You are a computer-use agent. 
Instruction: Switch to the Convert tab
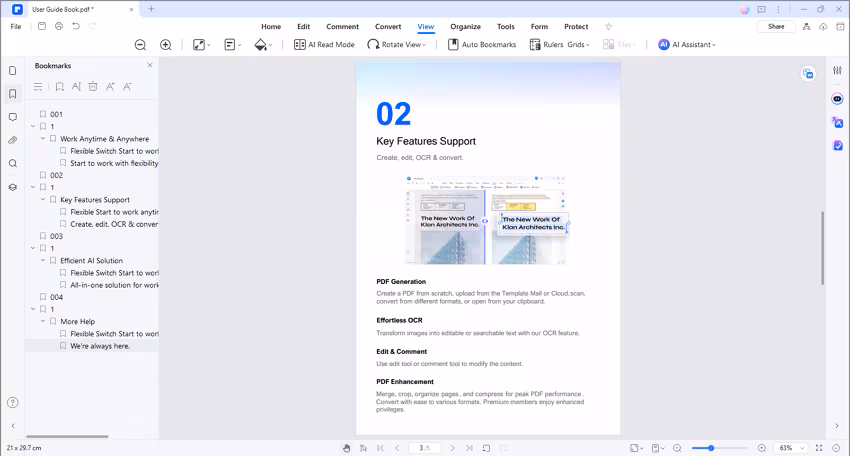pos(388,27)
